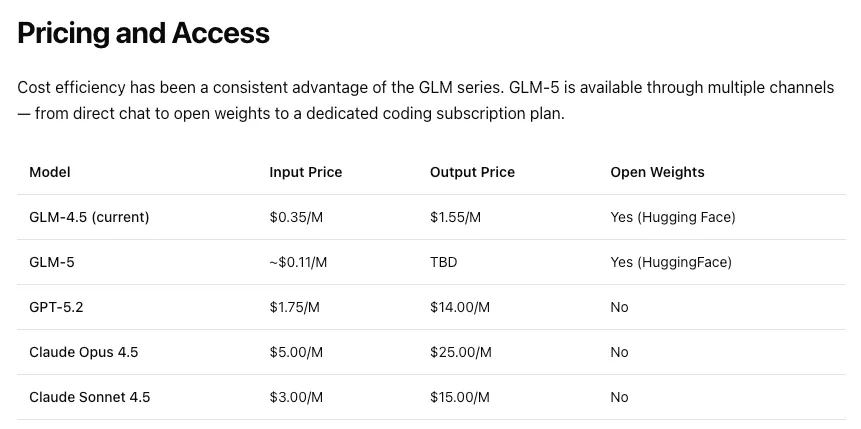Select the $25.00/M output price cell
Image resolution: width=861 pixels, height=429 pixels.
(460, 352)
